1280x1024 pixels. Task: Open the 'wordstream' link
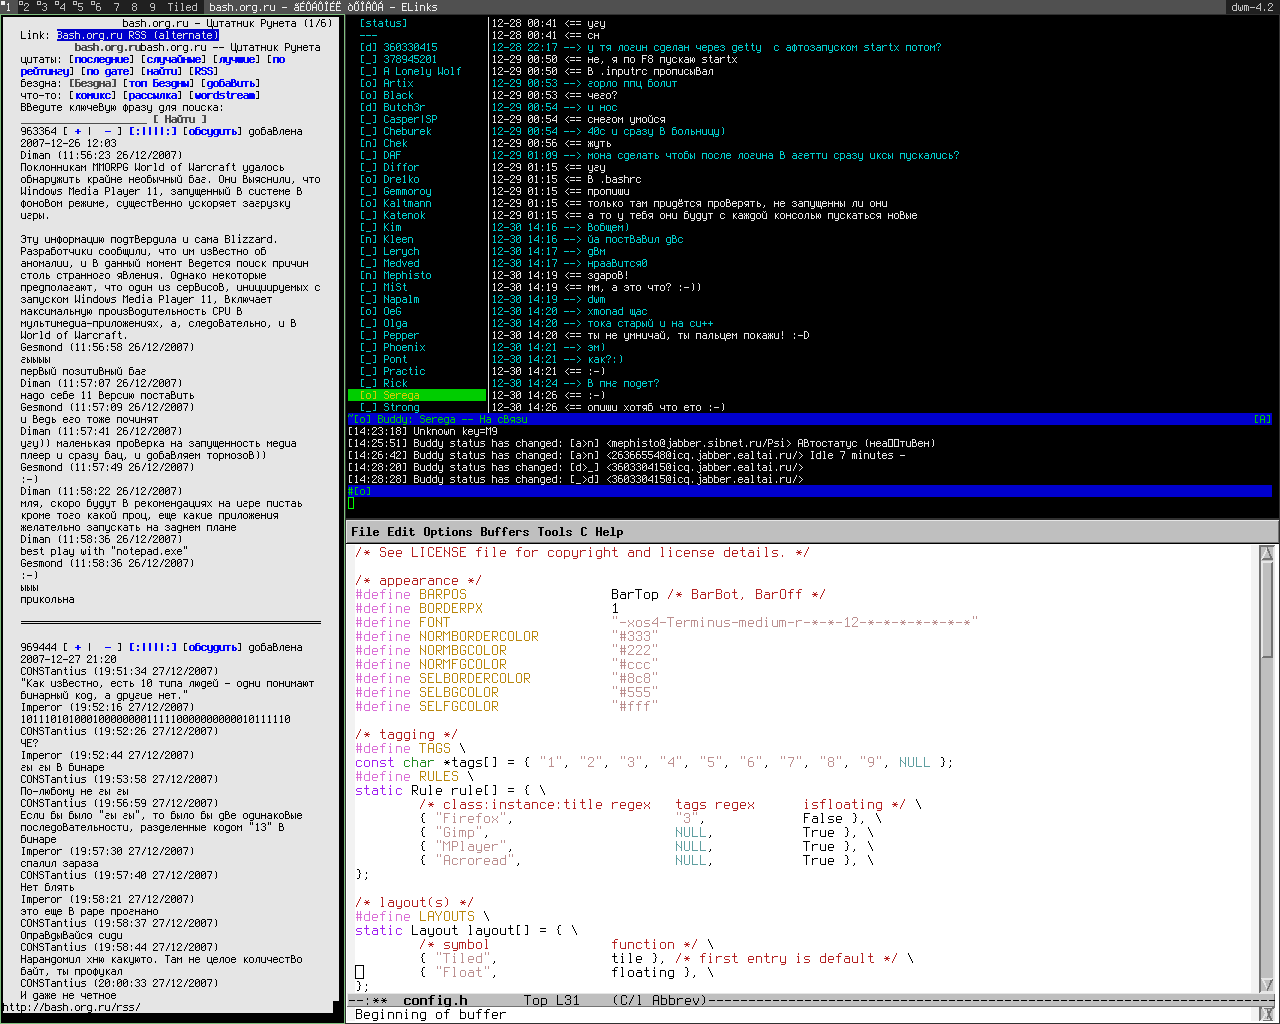(x=224, y=95)
